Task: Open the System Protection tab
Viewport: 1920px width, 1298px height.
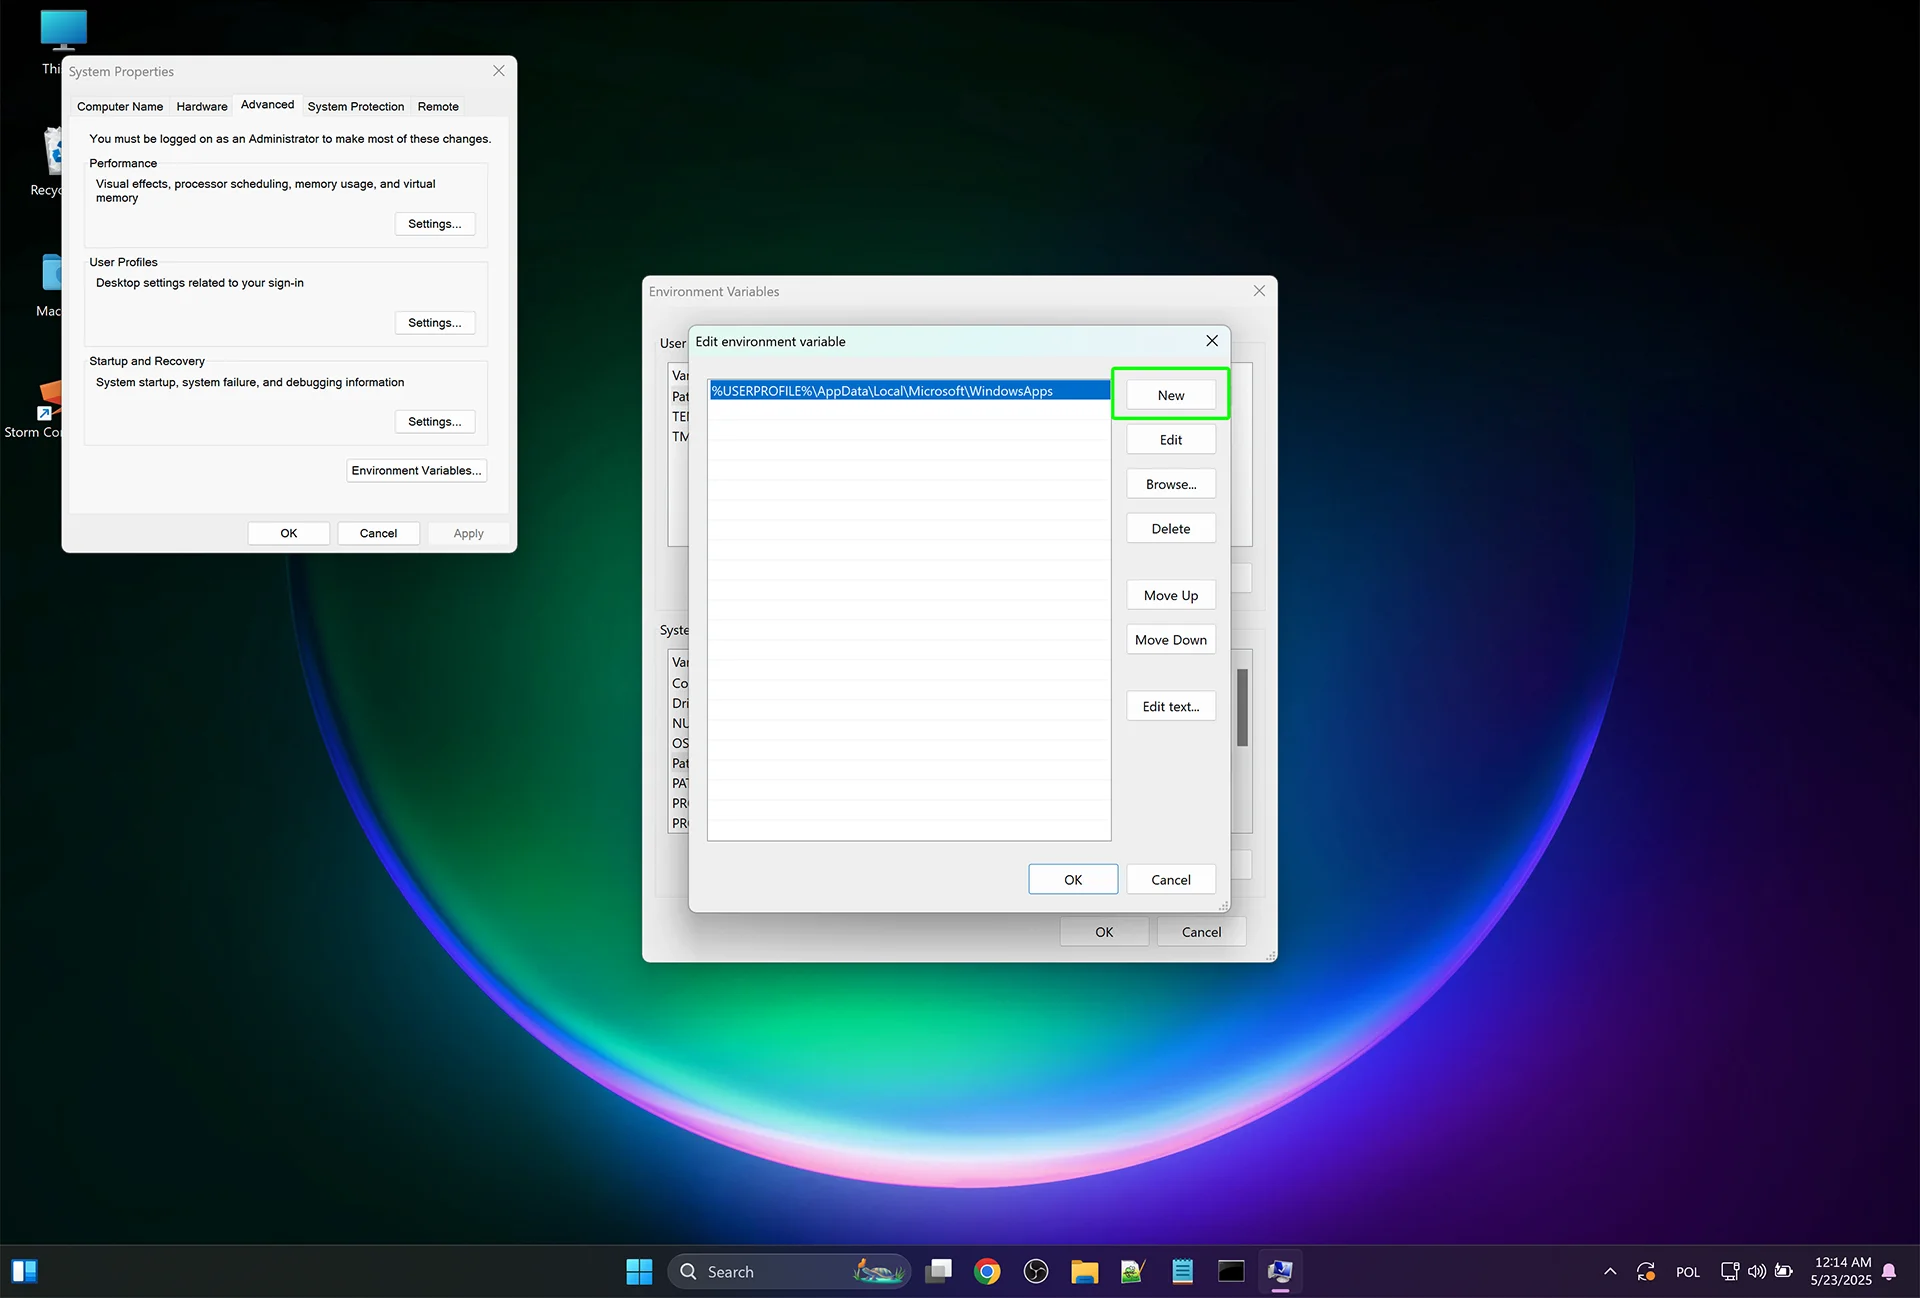Action: [355, 106]
